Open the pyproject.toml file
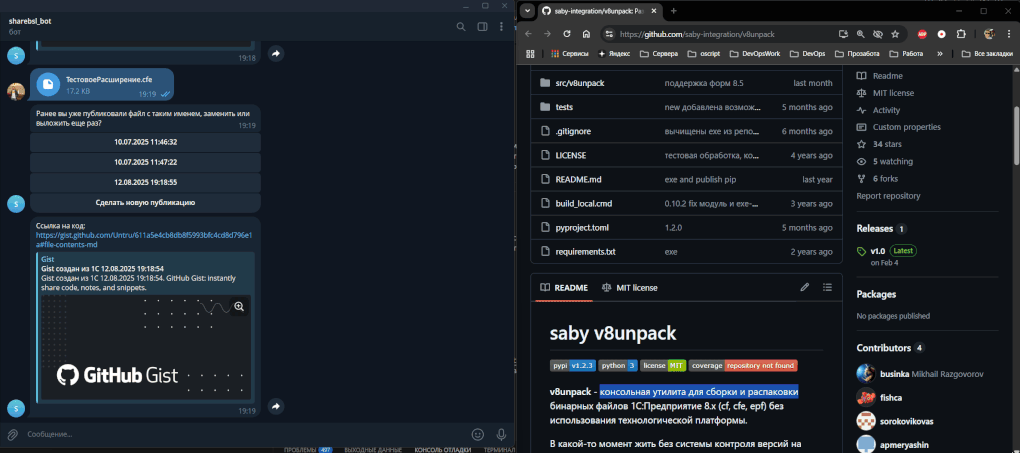This screenshot has width=1020, height=453. (582, 228)
